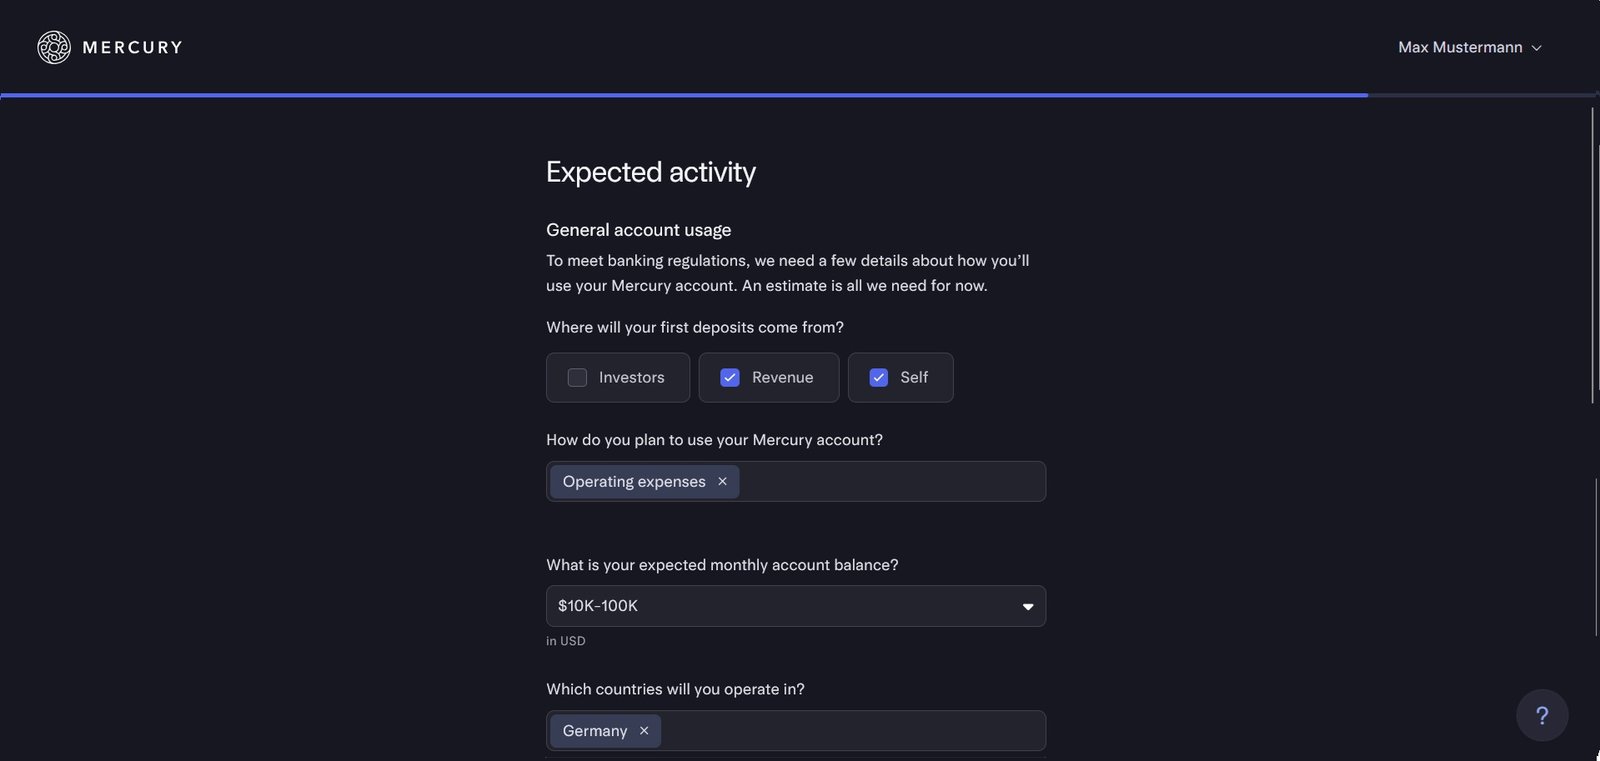Click the page vertical scrollbar
Viewport: 1600px width, 761px height.
click(x=1593, y=255)
